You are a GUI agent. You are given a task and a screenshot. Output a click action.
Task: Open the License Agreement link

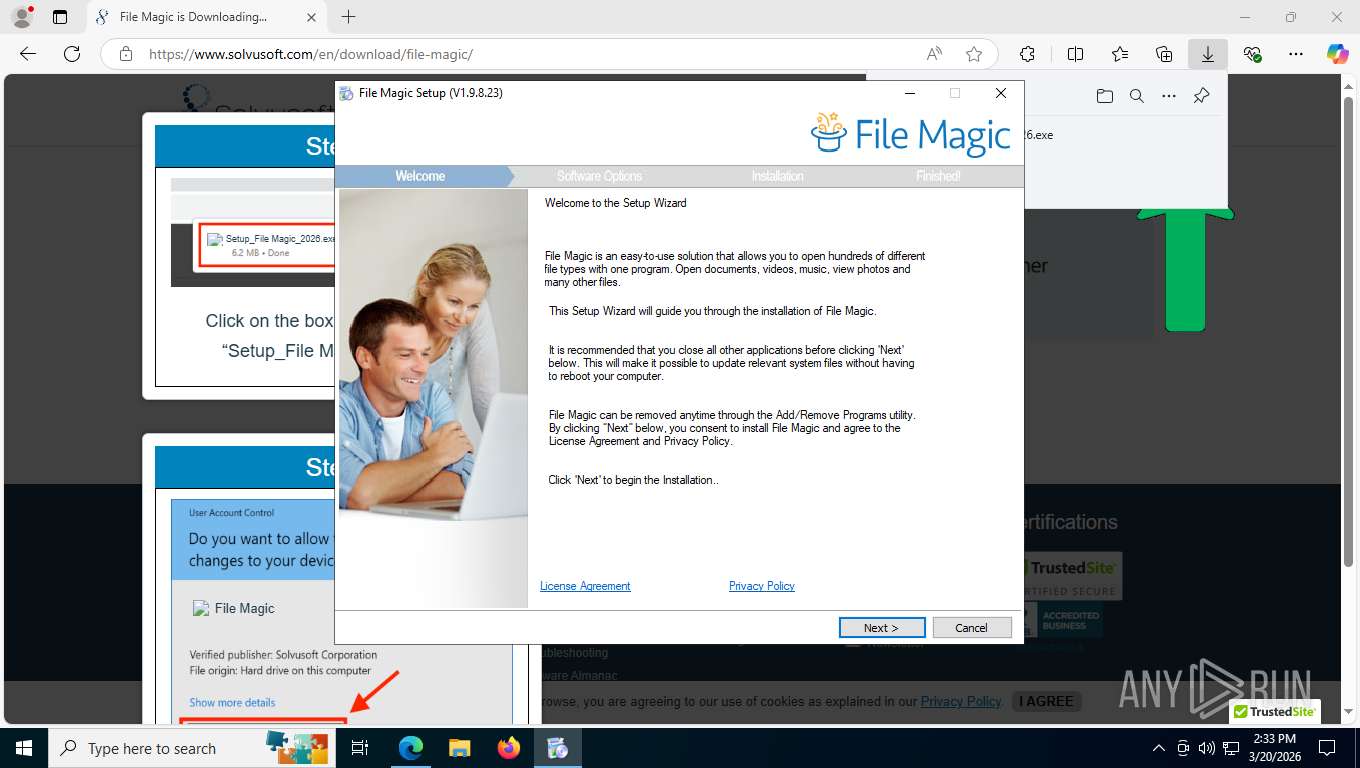point(585,586)
